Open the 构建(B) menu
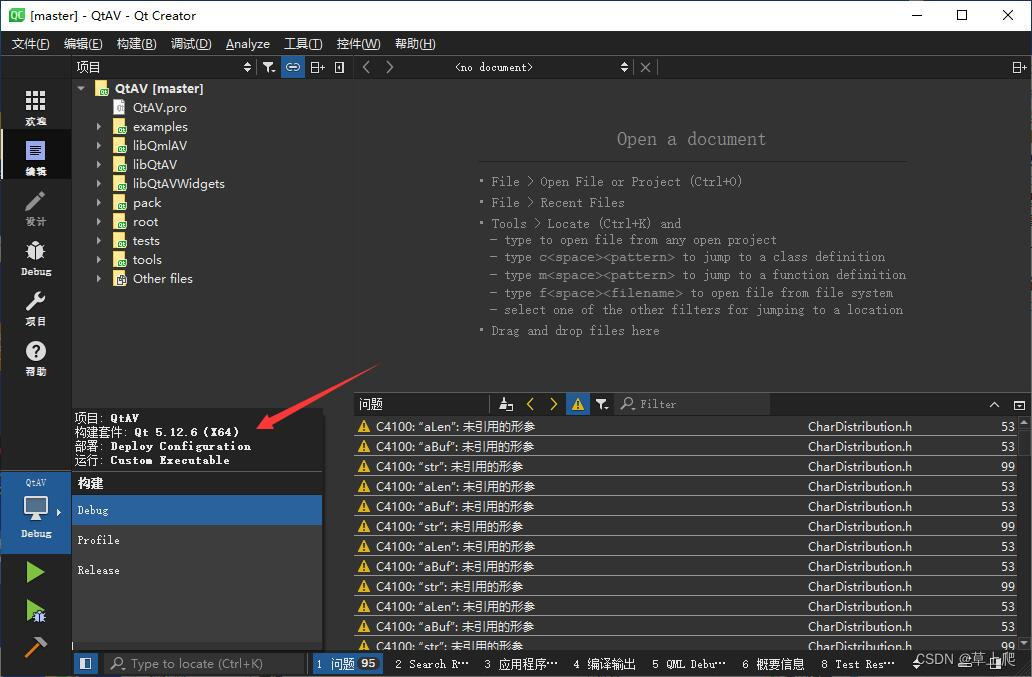The height and width of the screenshot is (677, 1032). 136,44
